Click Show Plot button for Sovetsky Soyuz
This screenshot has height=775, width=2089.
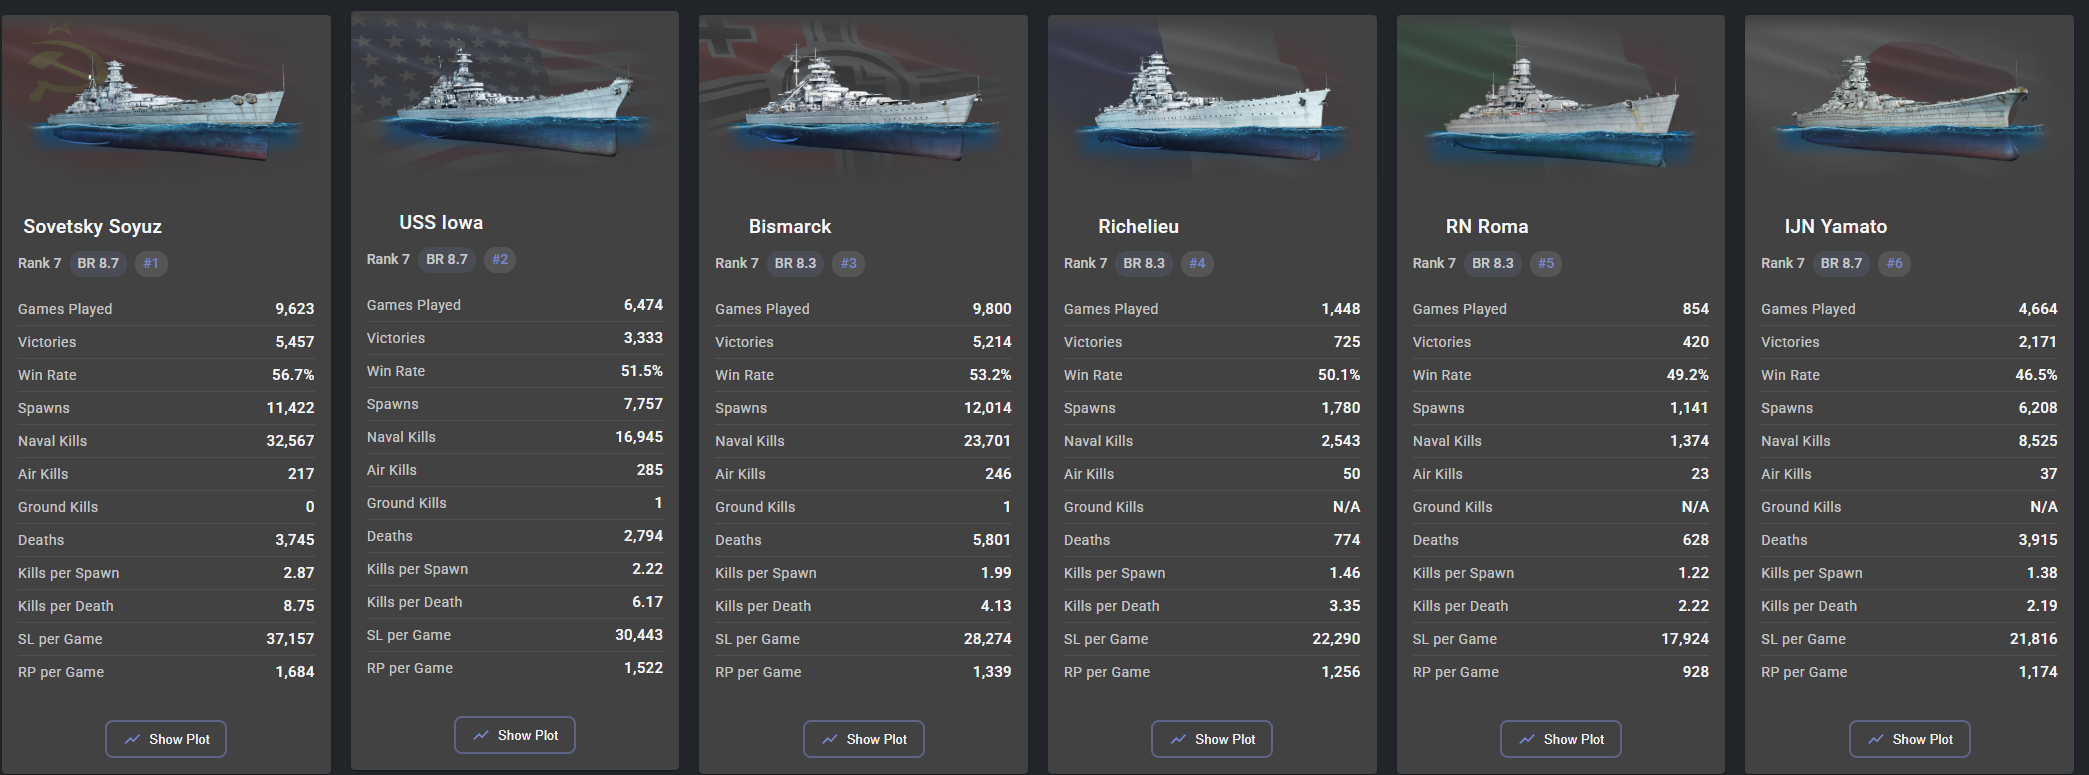(x=166, y=739)
